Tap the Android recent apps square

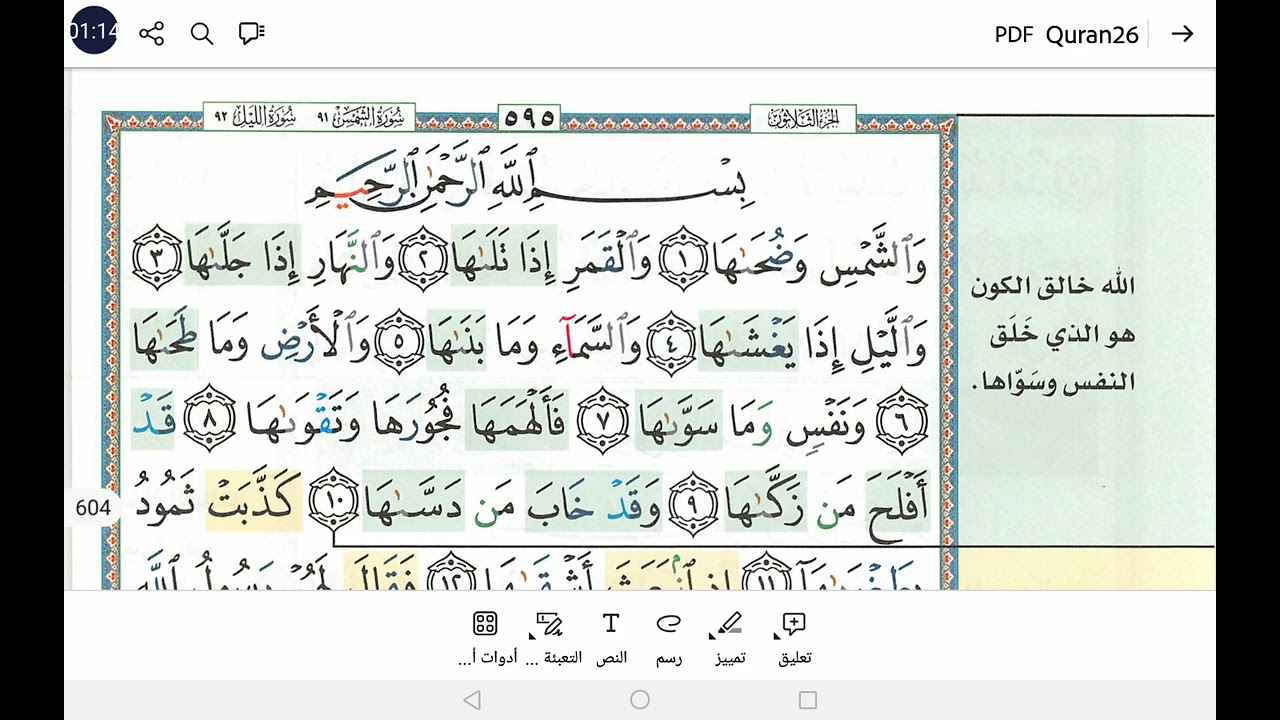tap(808, 700)
